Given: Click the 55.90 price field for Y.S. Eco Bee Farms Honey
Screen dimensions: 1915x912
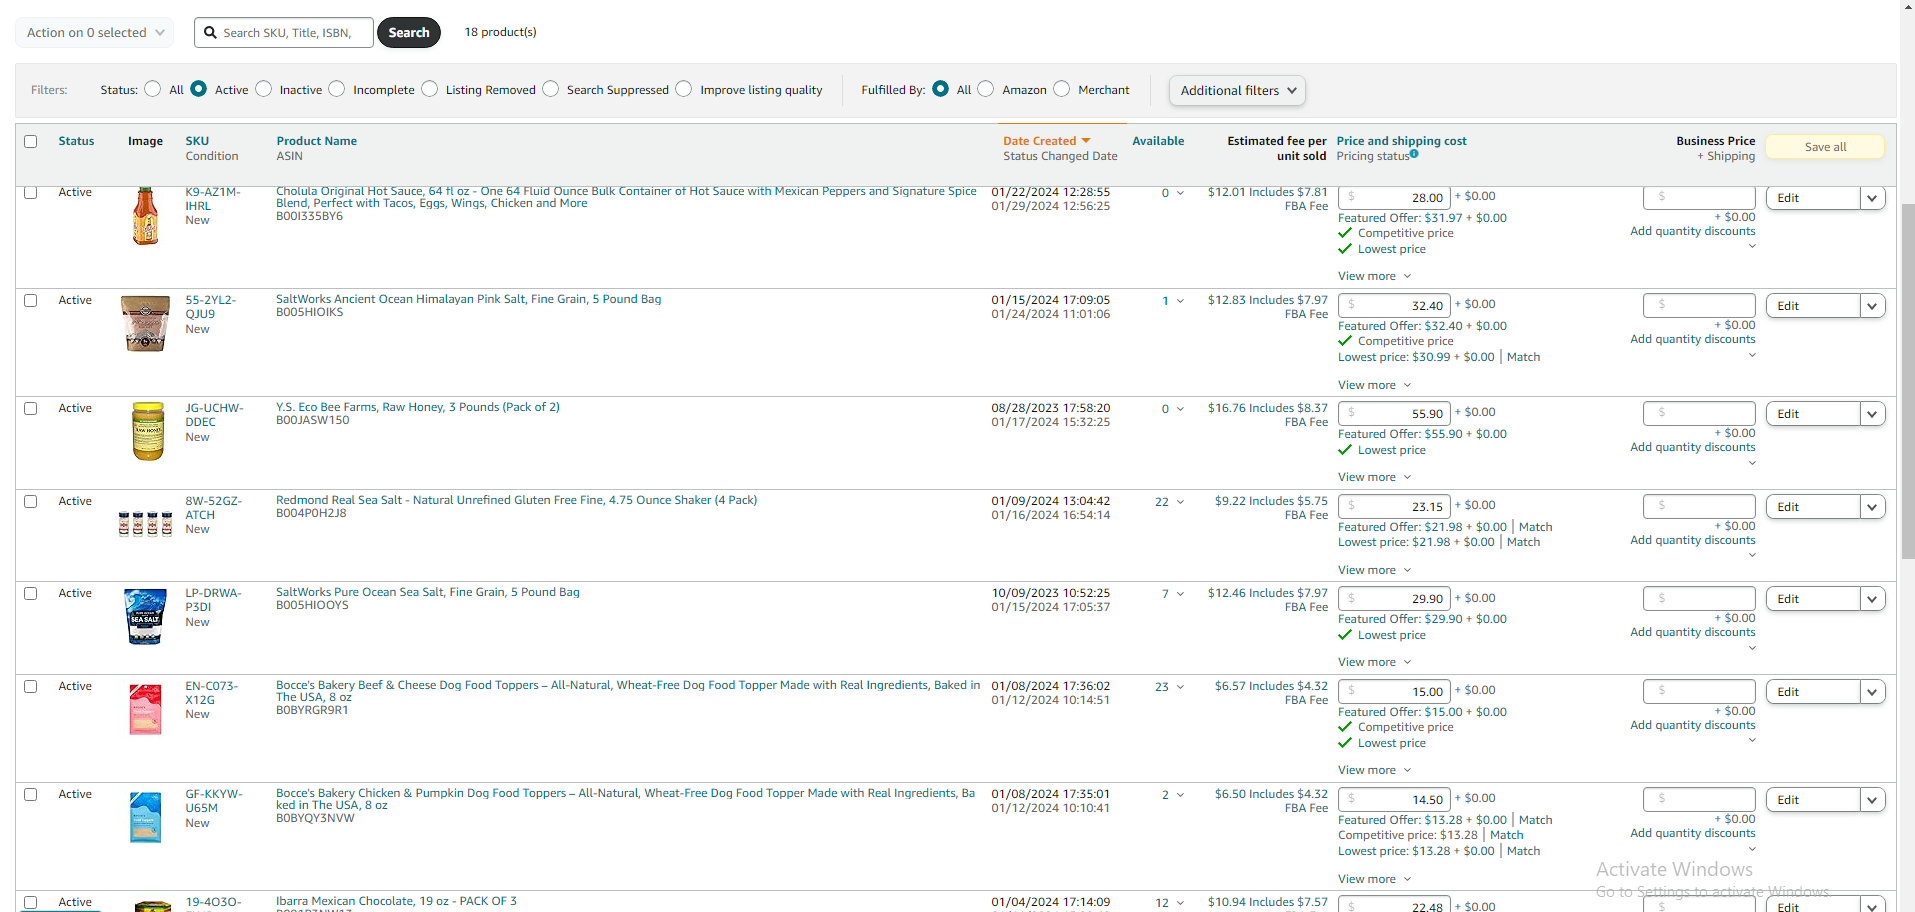Looking at the screenshot, I should (x=1394, y=414).
